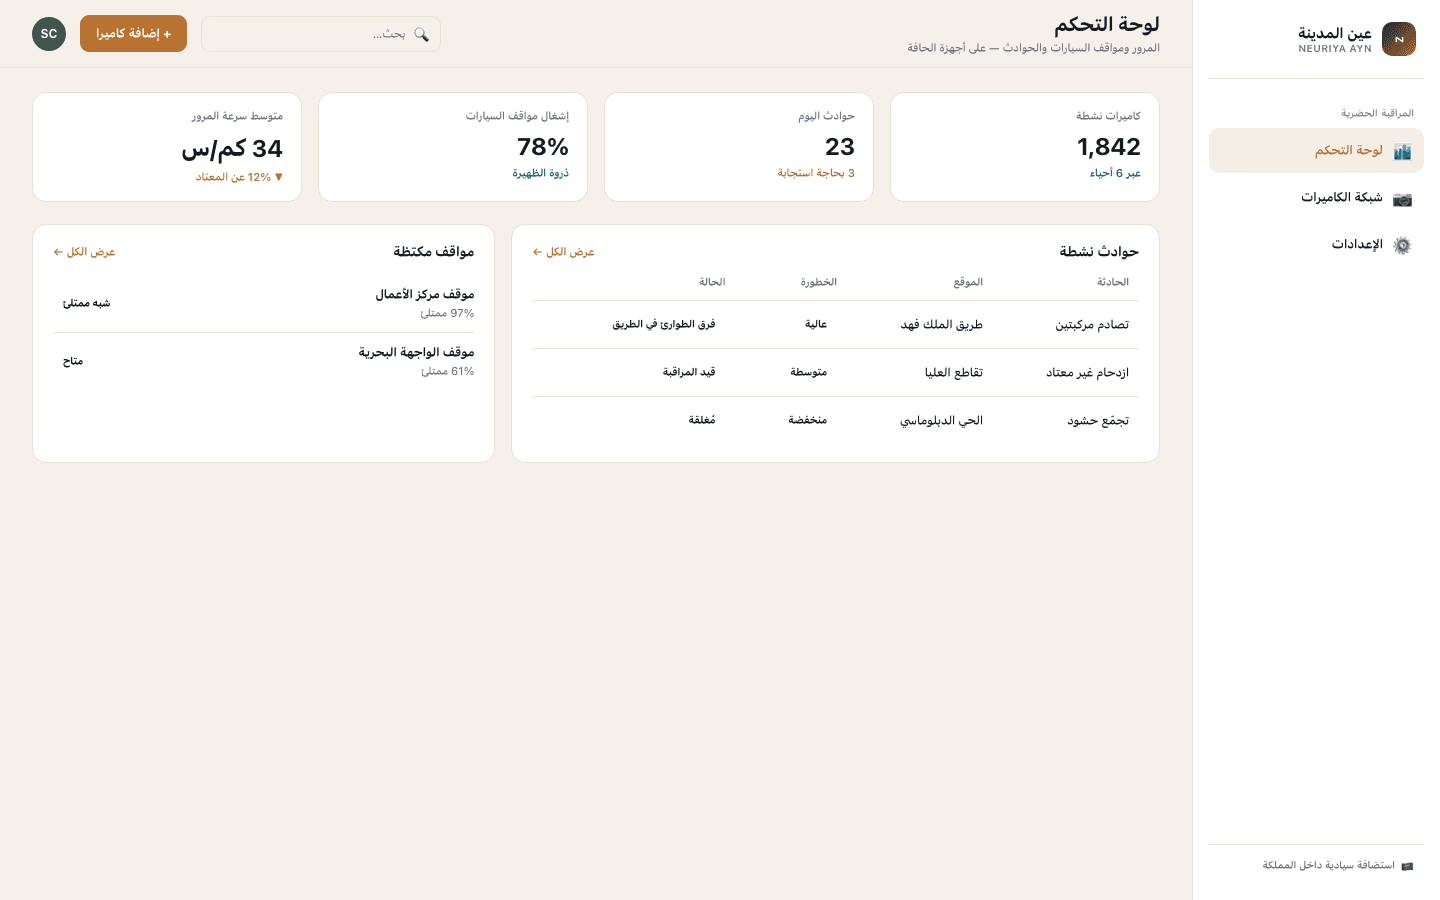
Task: Select the كاميرات نشطة 1,842 card
Action: (1025, 147)
